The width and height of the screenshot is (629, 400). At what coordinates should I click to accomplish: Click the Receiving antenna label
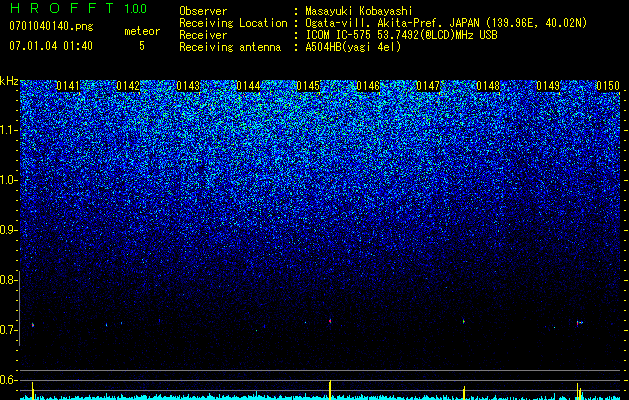coord(230,47)
